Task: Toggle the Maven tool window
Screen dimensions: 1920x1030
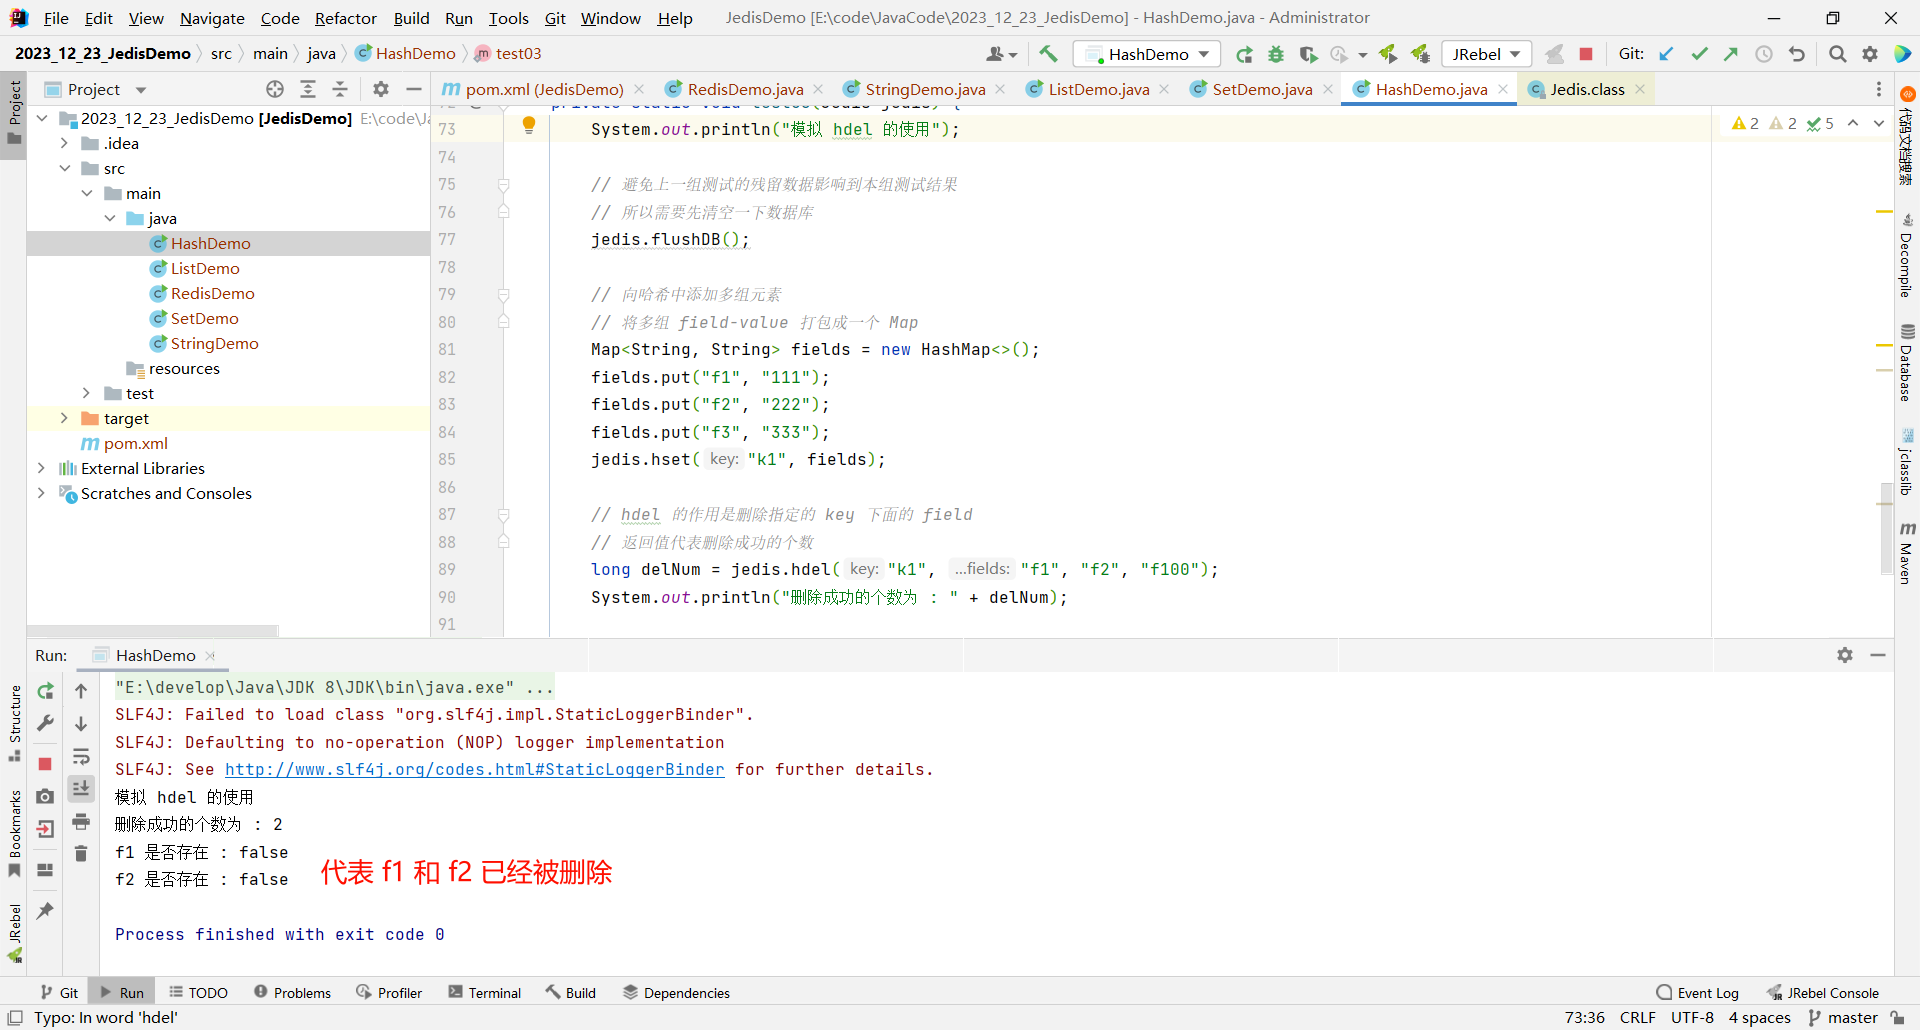Action: pyautogui.click(x=1906, y=552)
